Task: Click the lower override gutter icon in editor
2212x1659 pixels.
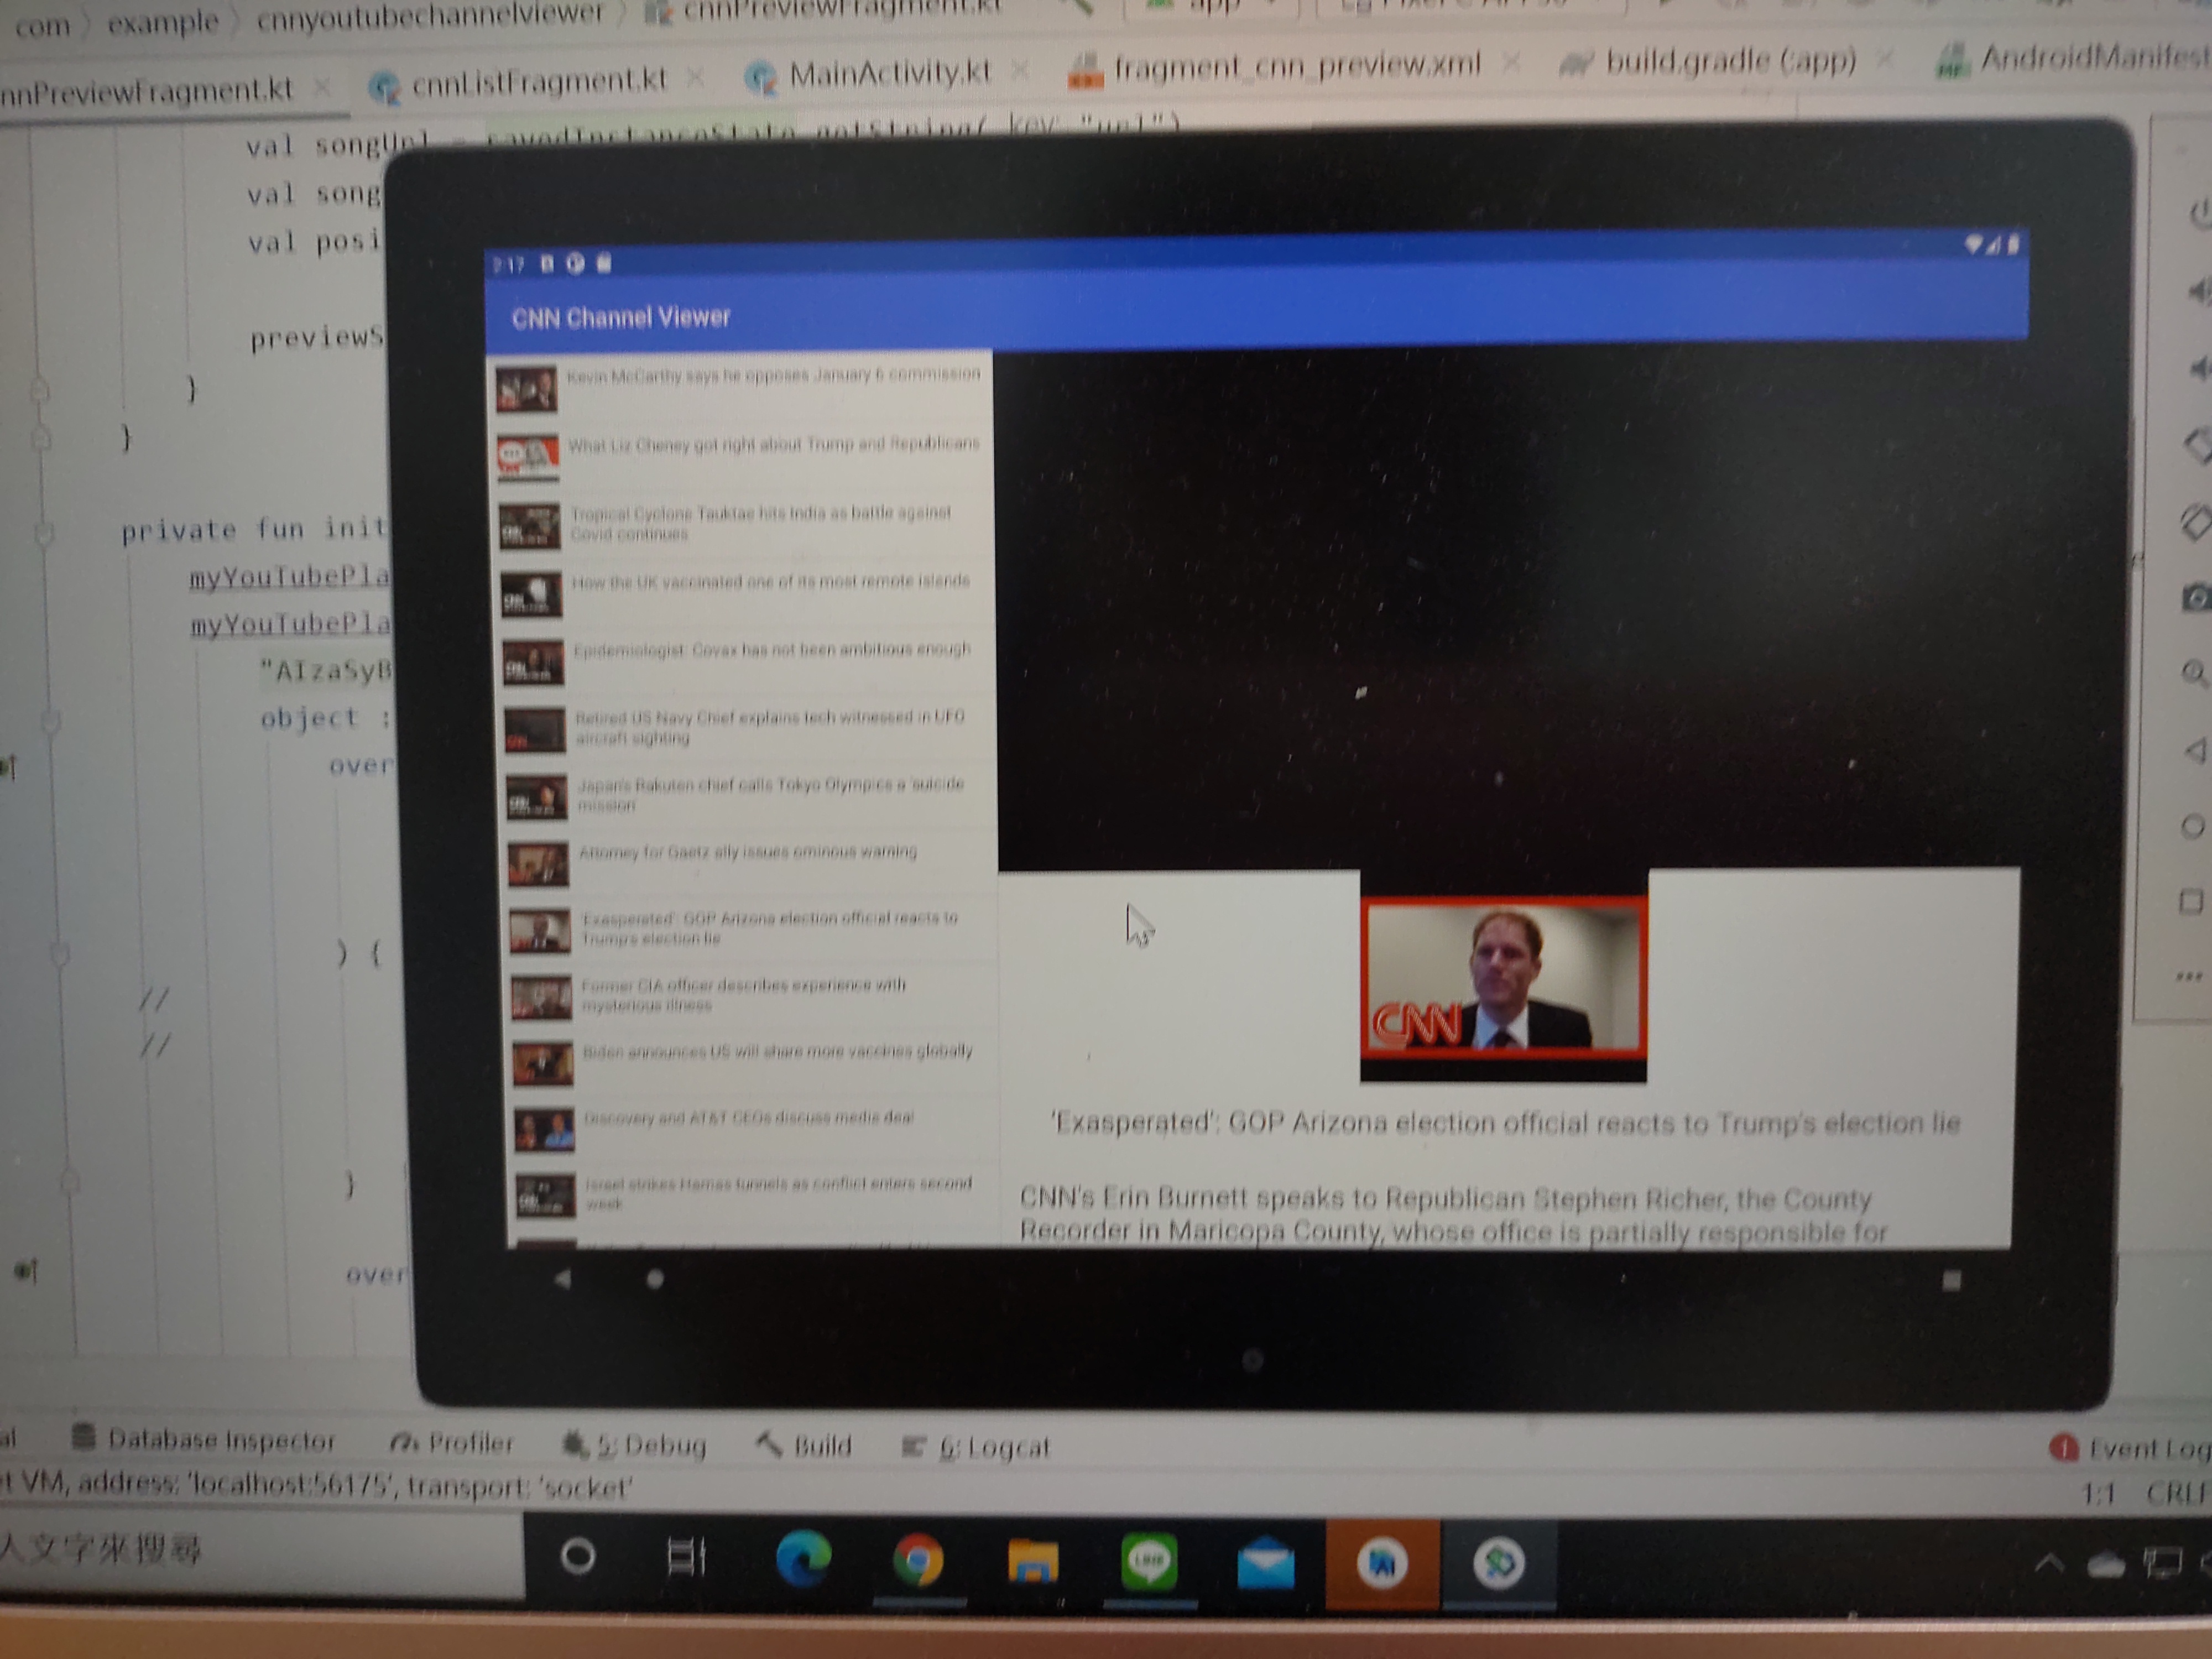Action: tap(25, 1271)
